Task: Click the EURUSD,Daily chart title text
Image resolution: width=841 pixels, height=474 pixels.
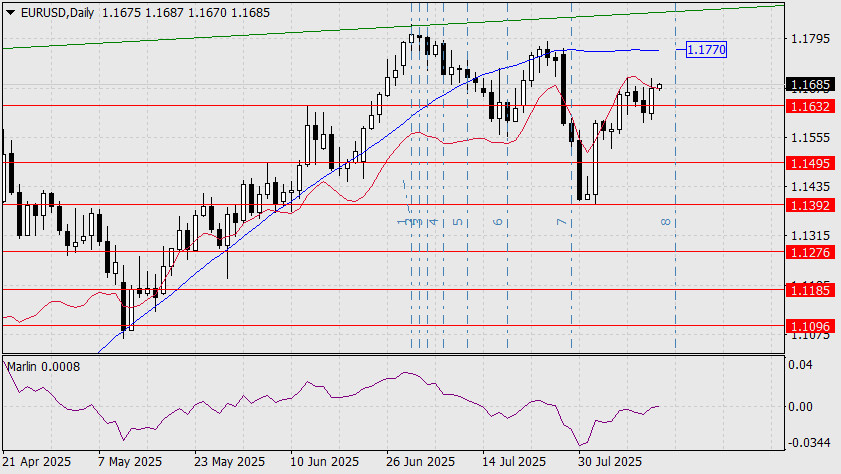Action: pyautogui.click(x=57, y=12)
